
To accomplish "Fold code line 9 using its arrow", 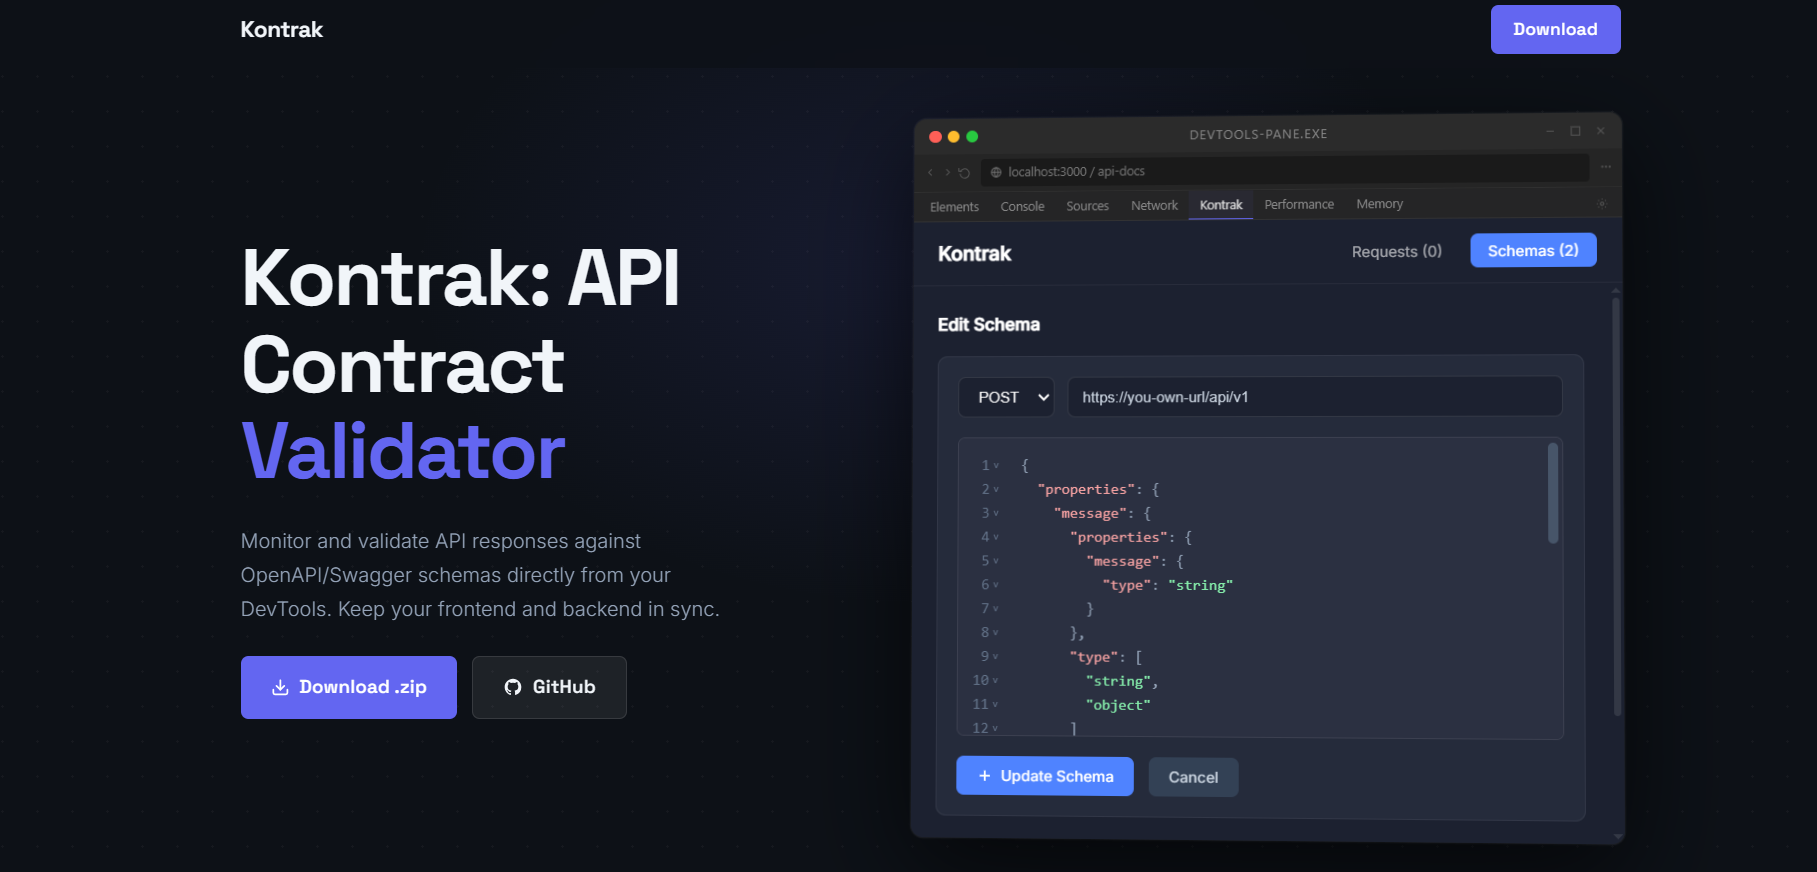I will click(996, 657).
